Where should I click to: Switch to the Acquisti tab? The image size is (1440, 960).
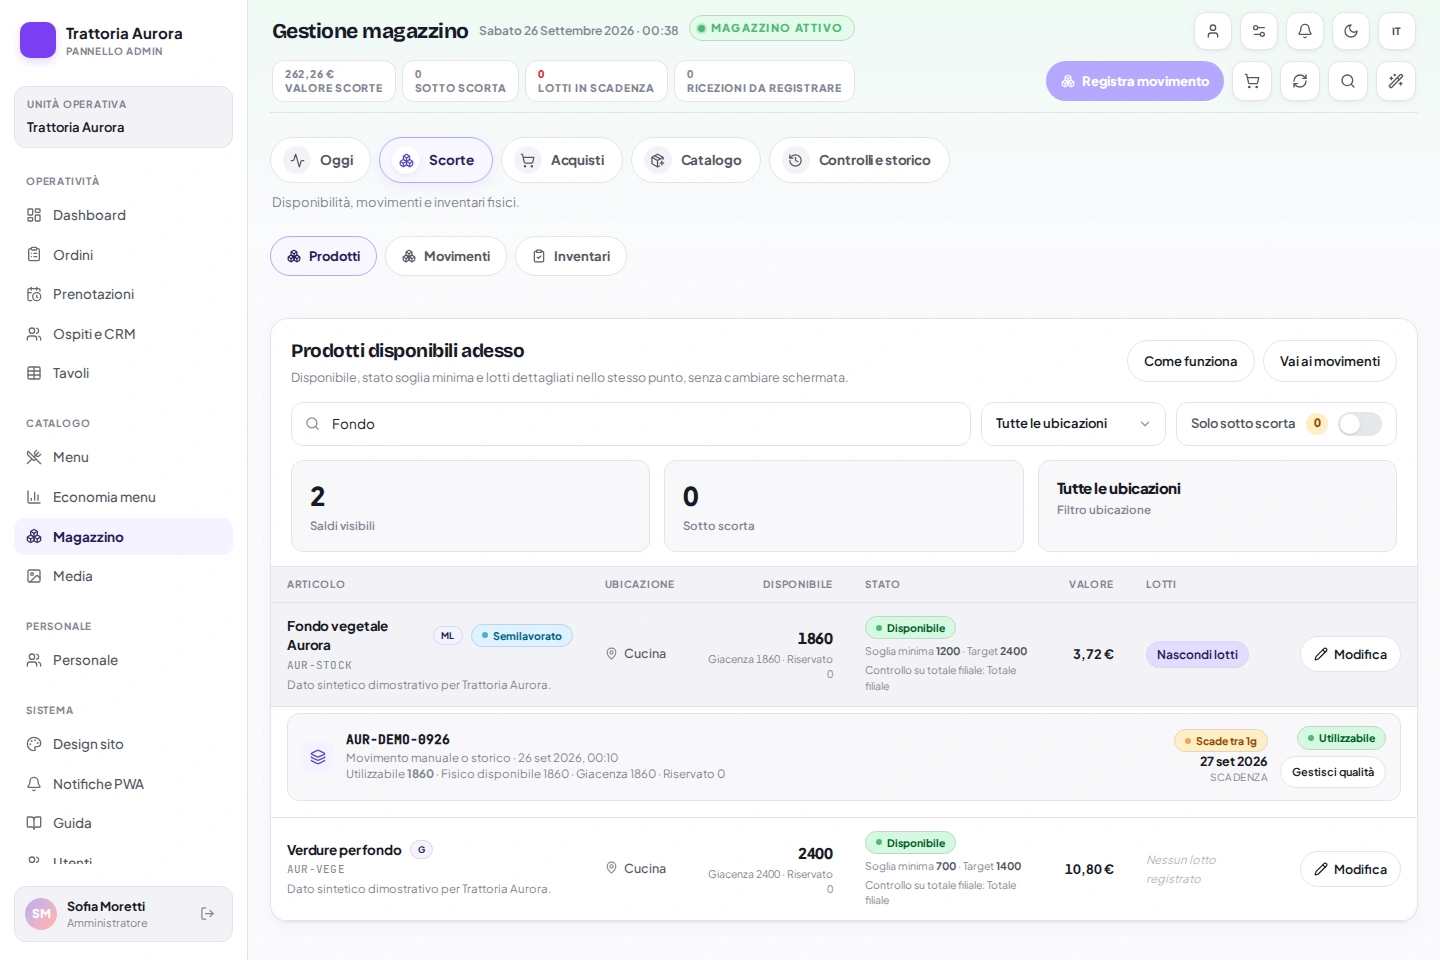(x=562, y=160)
